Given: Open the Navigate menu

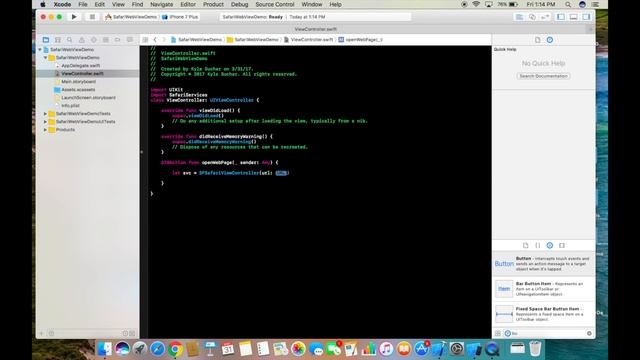Looking at the screenshot, I should [x=161, y=4].
